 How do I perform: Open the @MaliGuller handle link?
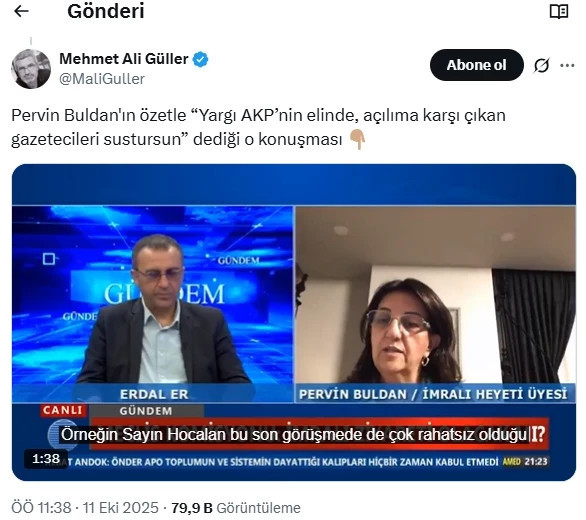pyautogui.click(x=102, y=79)
